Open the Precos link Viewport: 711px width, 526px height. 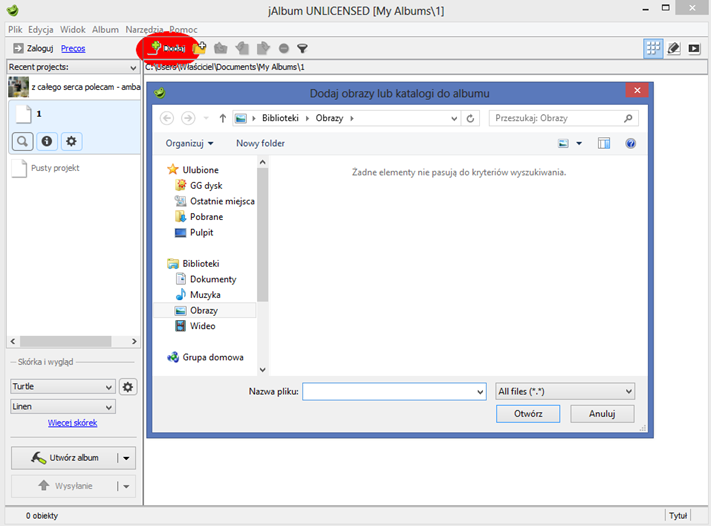coord(73,48)
